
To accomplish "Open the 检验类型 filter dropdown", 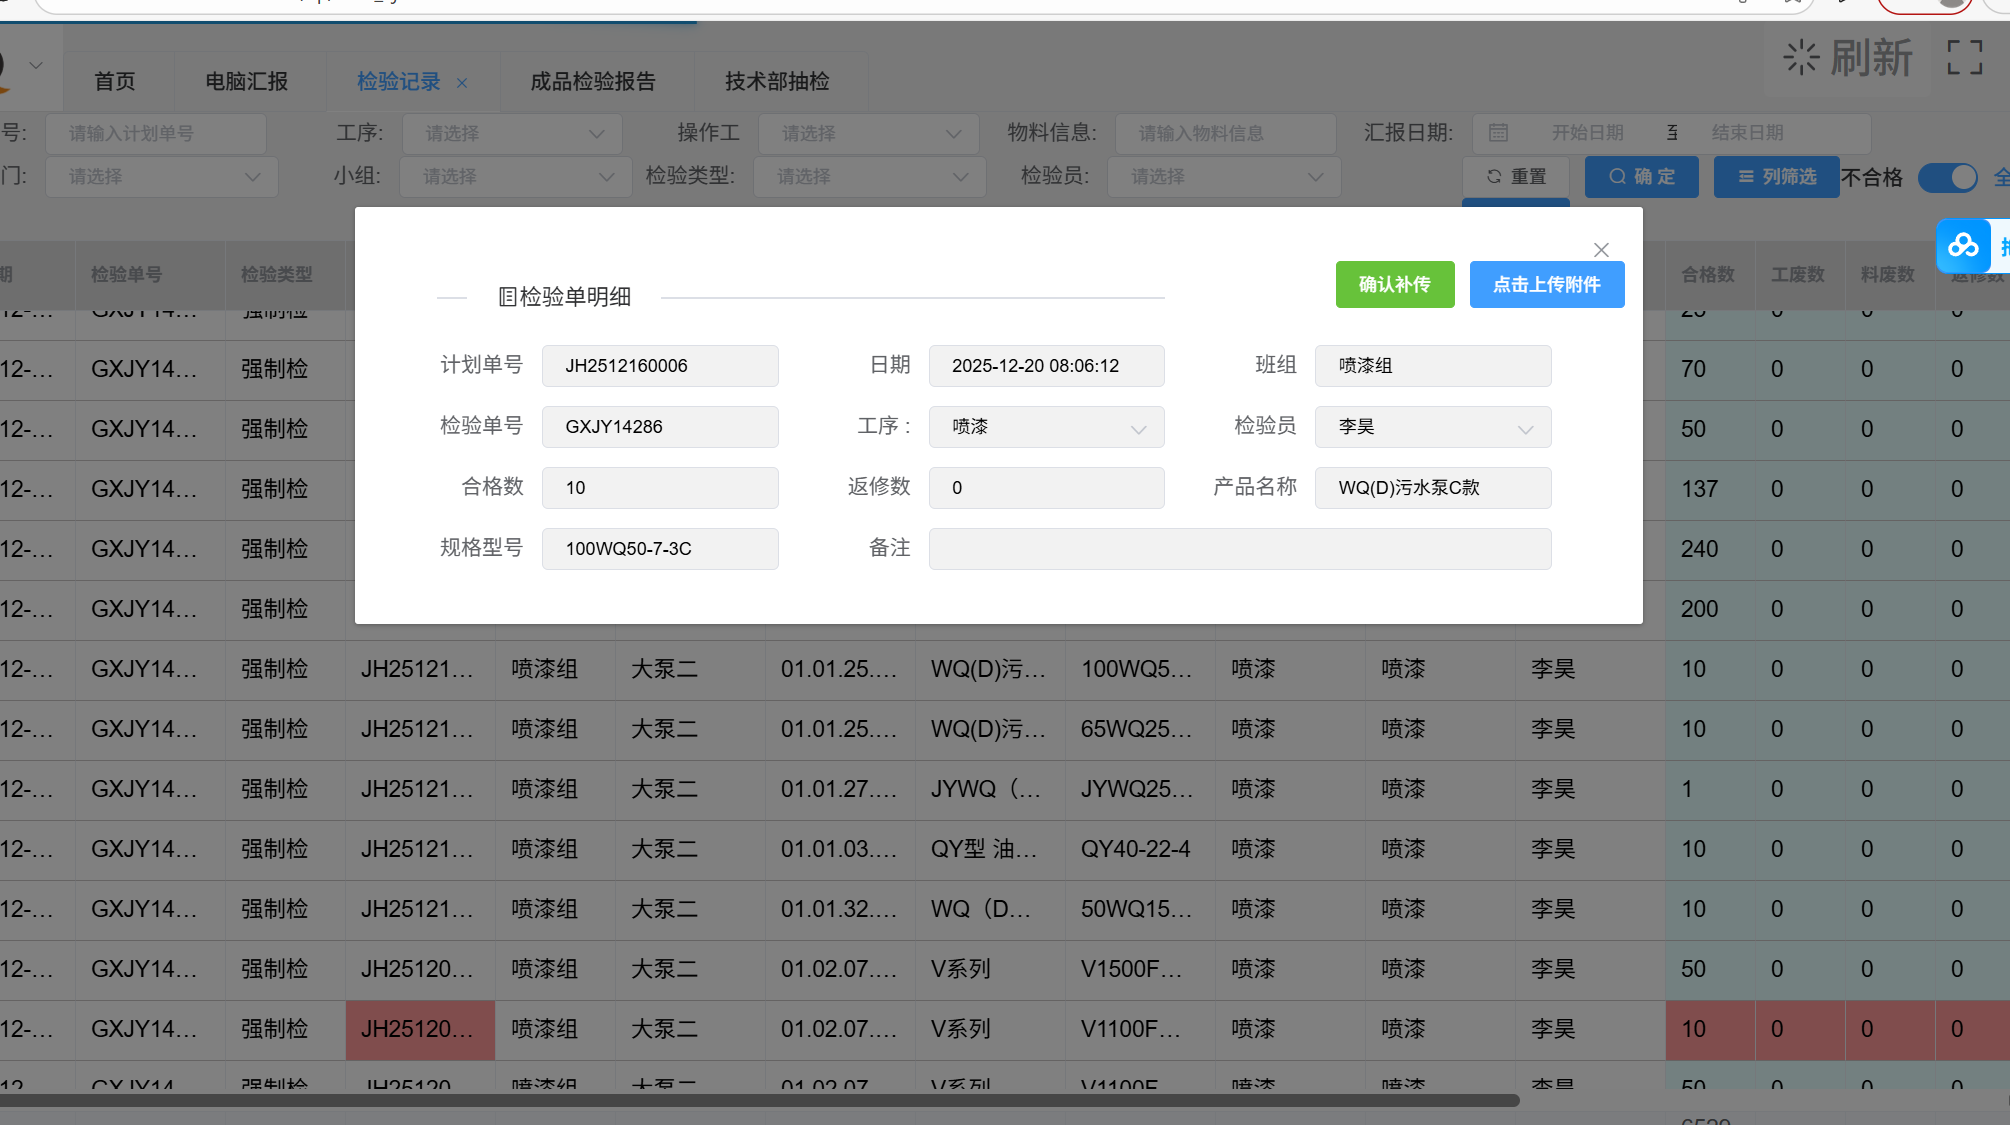I will click(869, 177).
